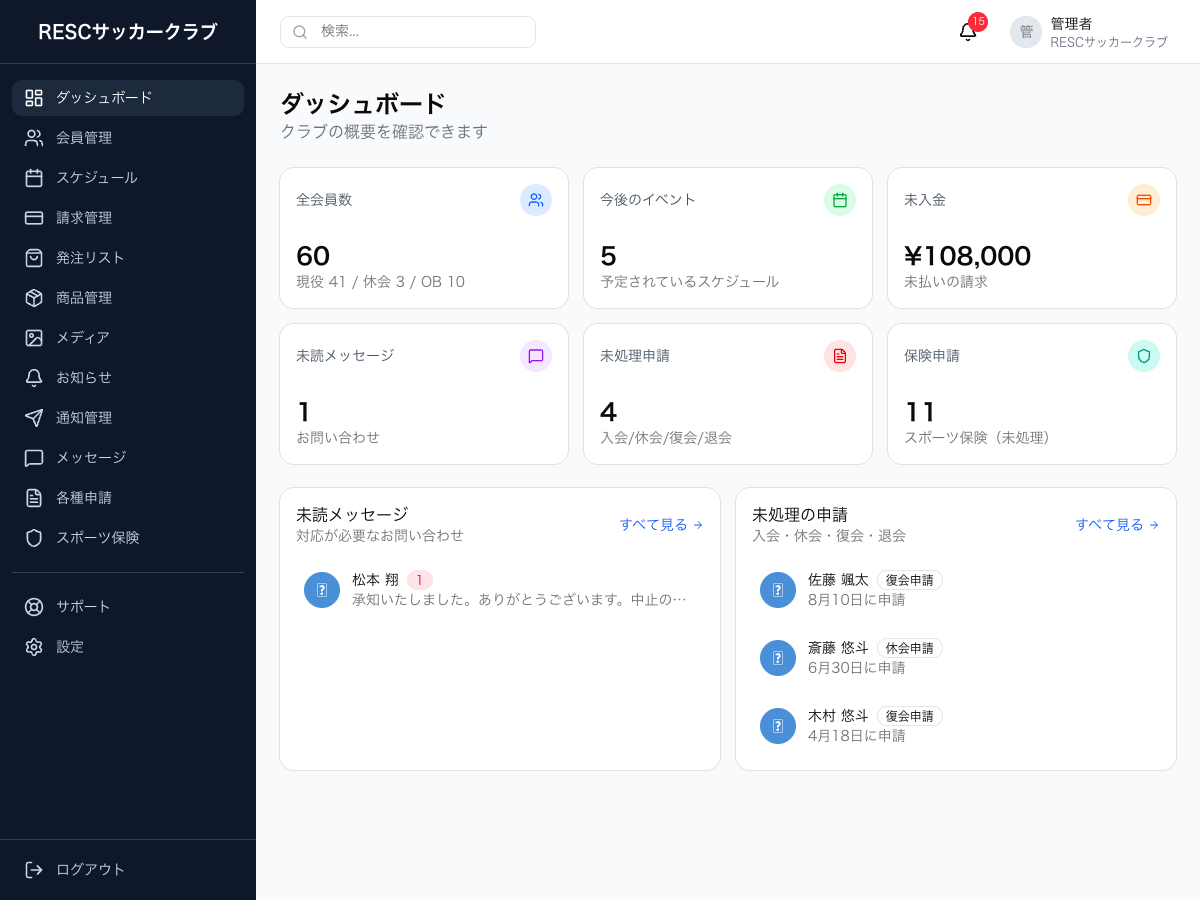This screenshot has height=900, width=1200.
Task: Click 予定されているスケジュール caption
Action: [x=689, y=282]
